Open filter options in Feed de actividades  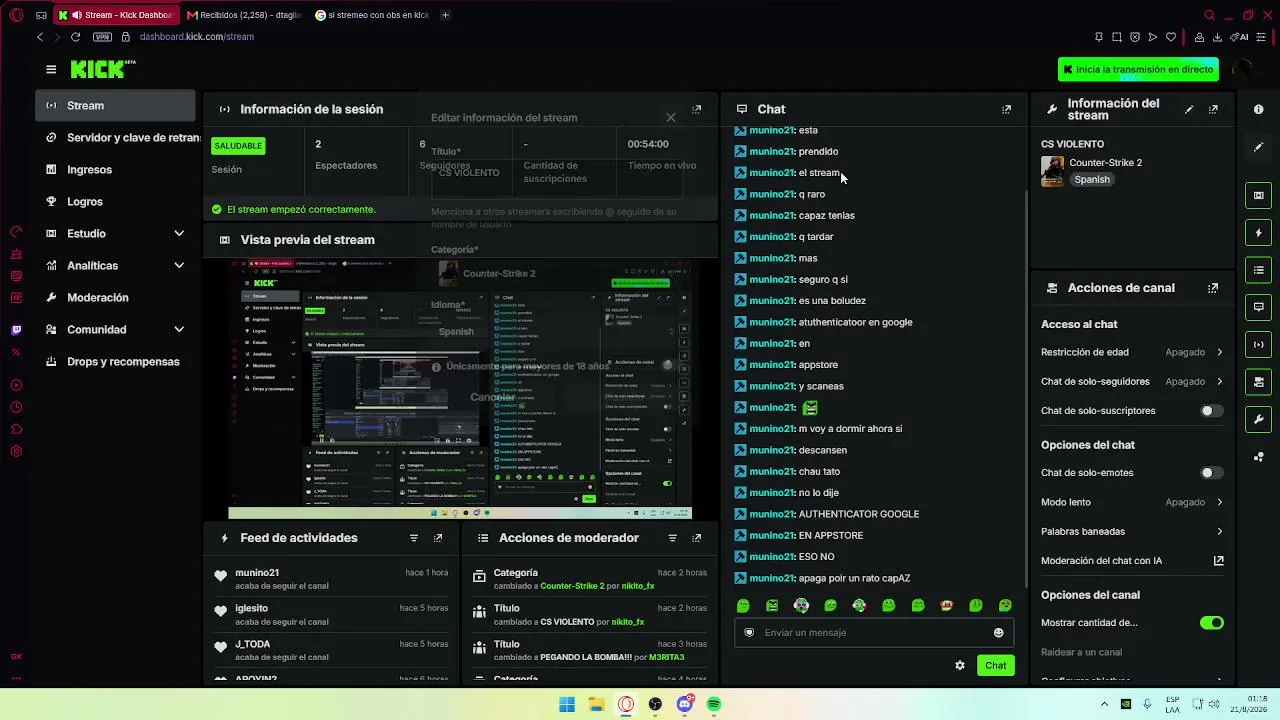click(x=414, y=538)
